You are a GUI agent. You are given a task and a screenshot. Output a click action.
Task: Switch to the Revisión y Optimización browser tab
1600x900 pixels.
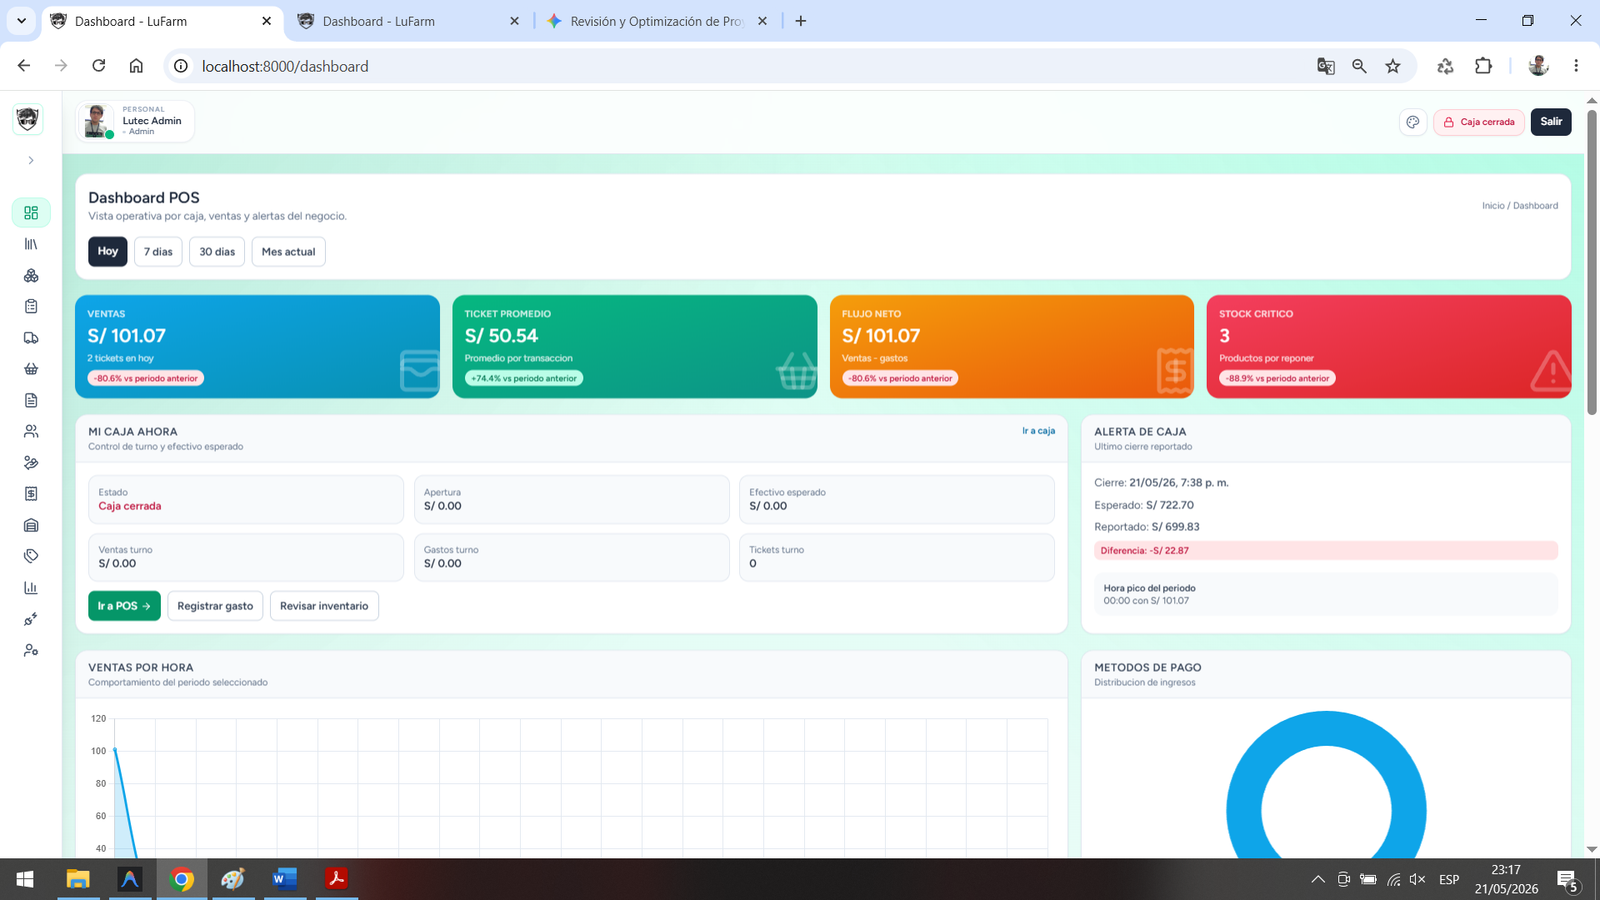[658, 21]
